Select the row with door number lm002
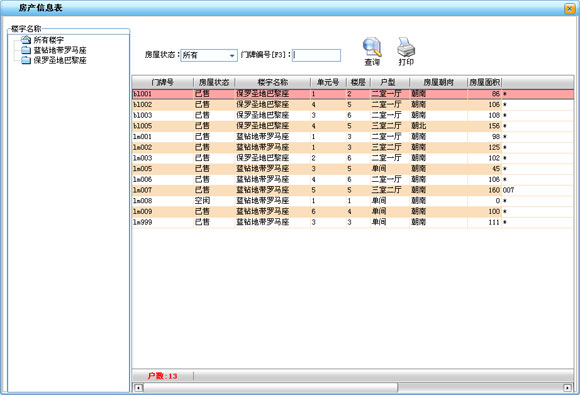This screenshot has height=395, width=580. [353, 148]
